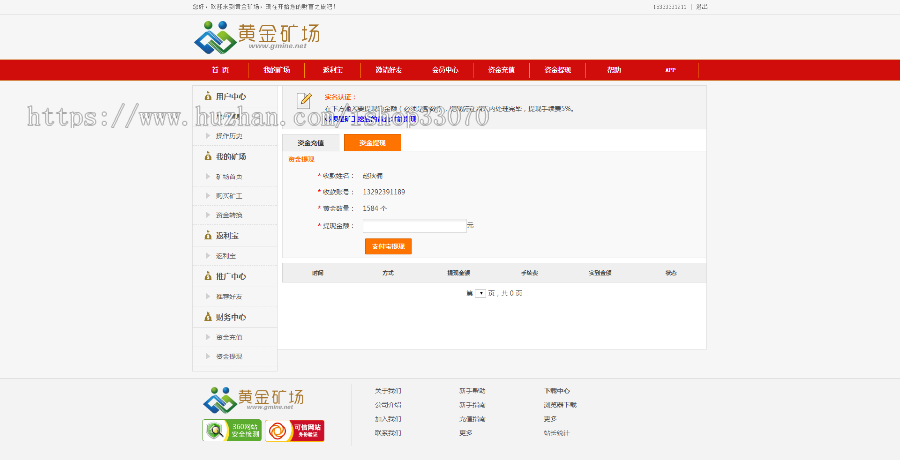Click the 手续费 table column header
The height and width of the screenshot is (460, 900).
click(x=529, y=273)
